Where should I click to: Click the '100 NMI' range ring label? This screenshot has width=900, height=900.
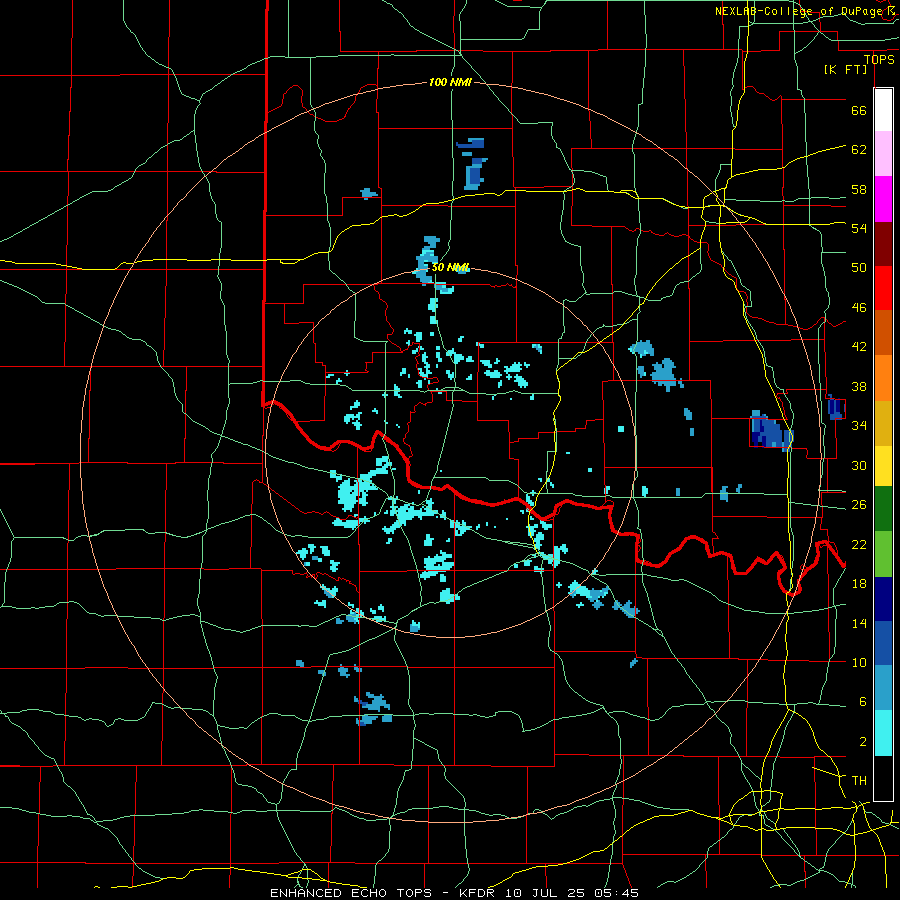(450, 83)
